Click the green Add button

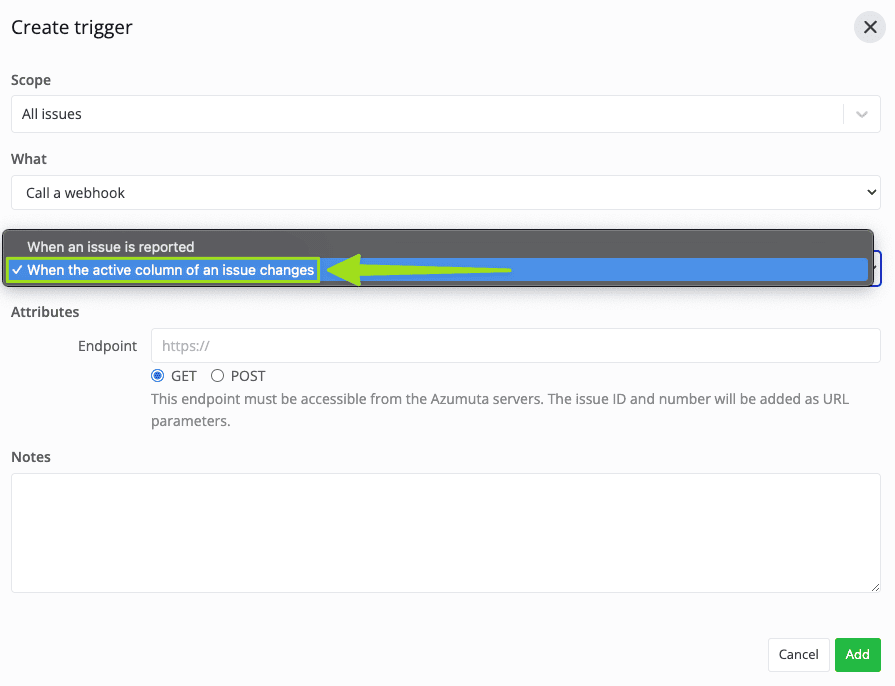pos(857,654)
